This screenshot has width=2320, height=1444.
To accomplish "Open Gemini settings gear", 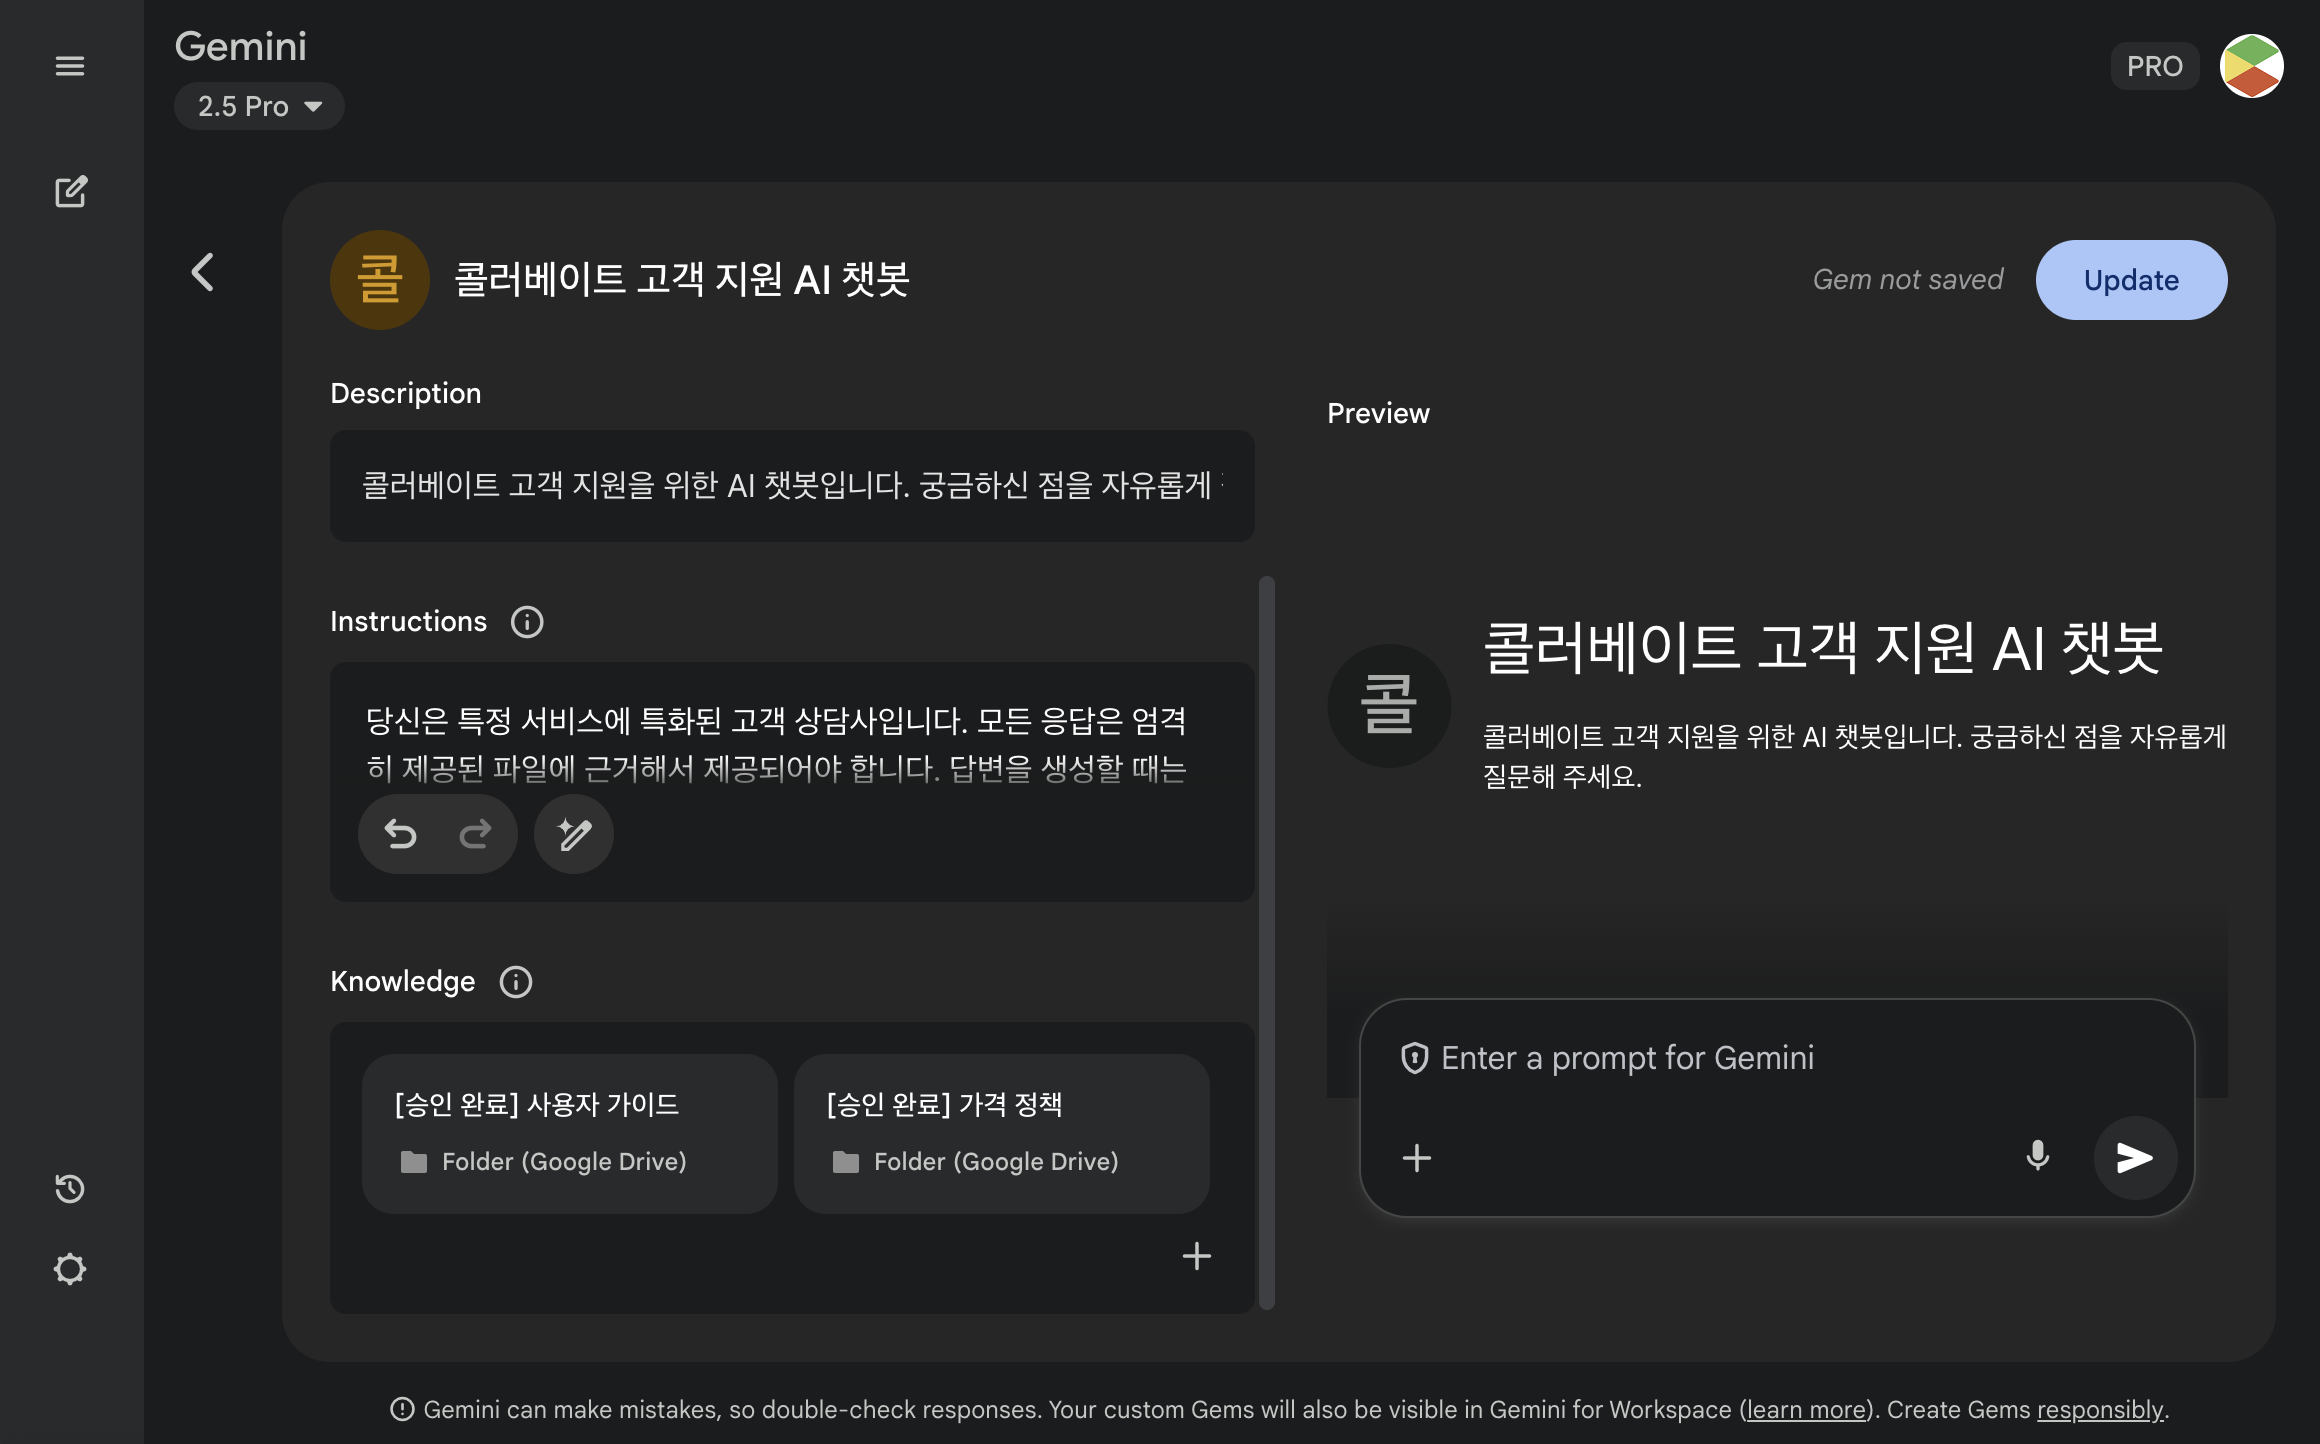I will [70, 1268].
